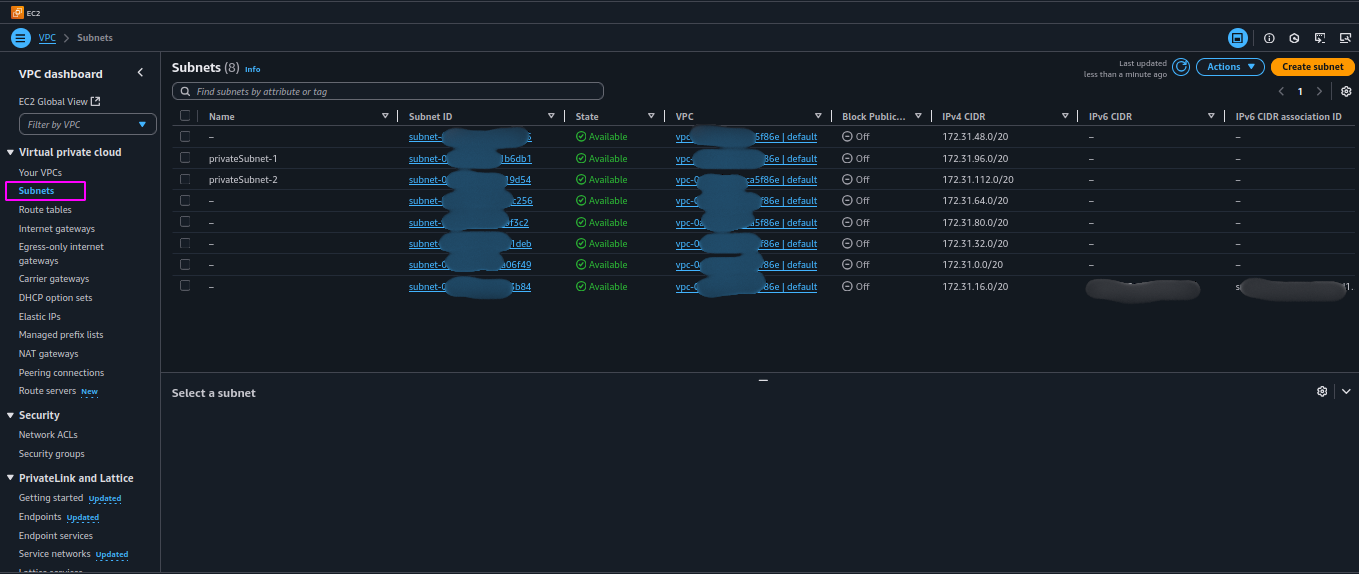Toggle the select-all subnets header checkbox

[185, 116]
